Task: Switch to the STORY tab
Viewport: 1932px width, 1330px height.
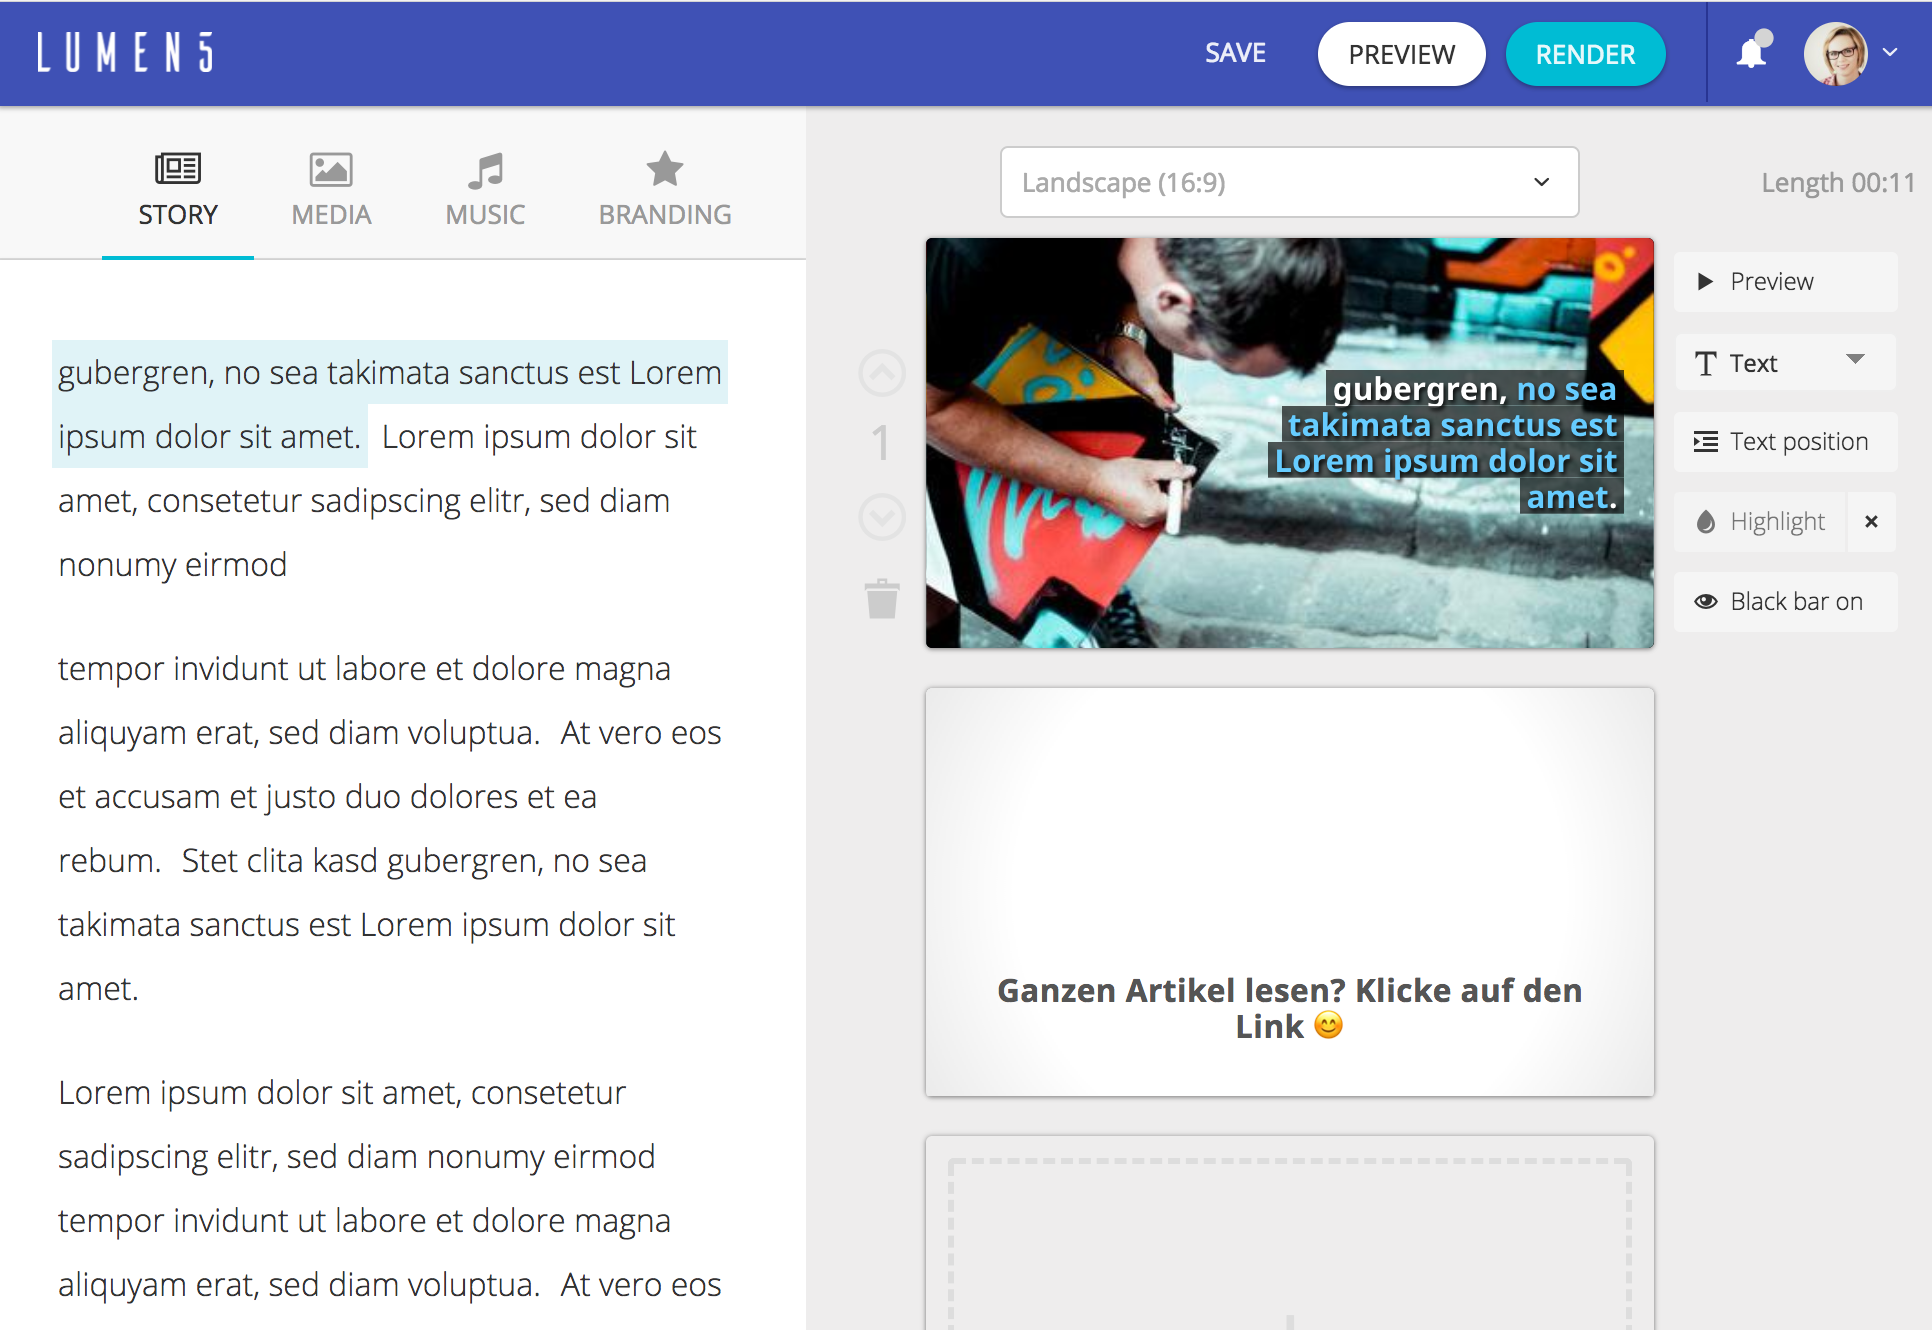Action: coord(178,190)
